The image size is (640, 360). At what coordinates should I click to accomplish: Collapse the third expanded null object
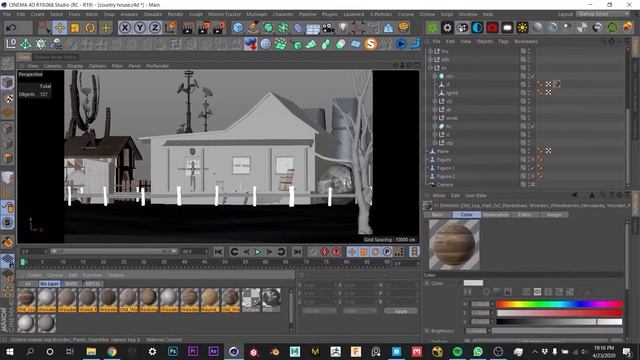pyautogui.click(x=430, y=68)
